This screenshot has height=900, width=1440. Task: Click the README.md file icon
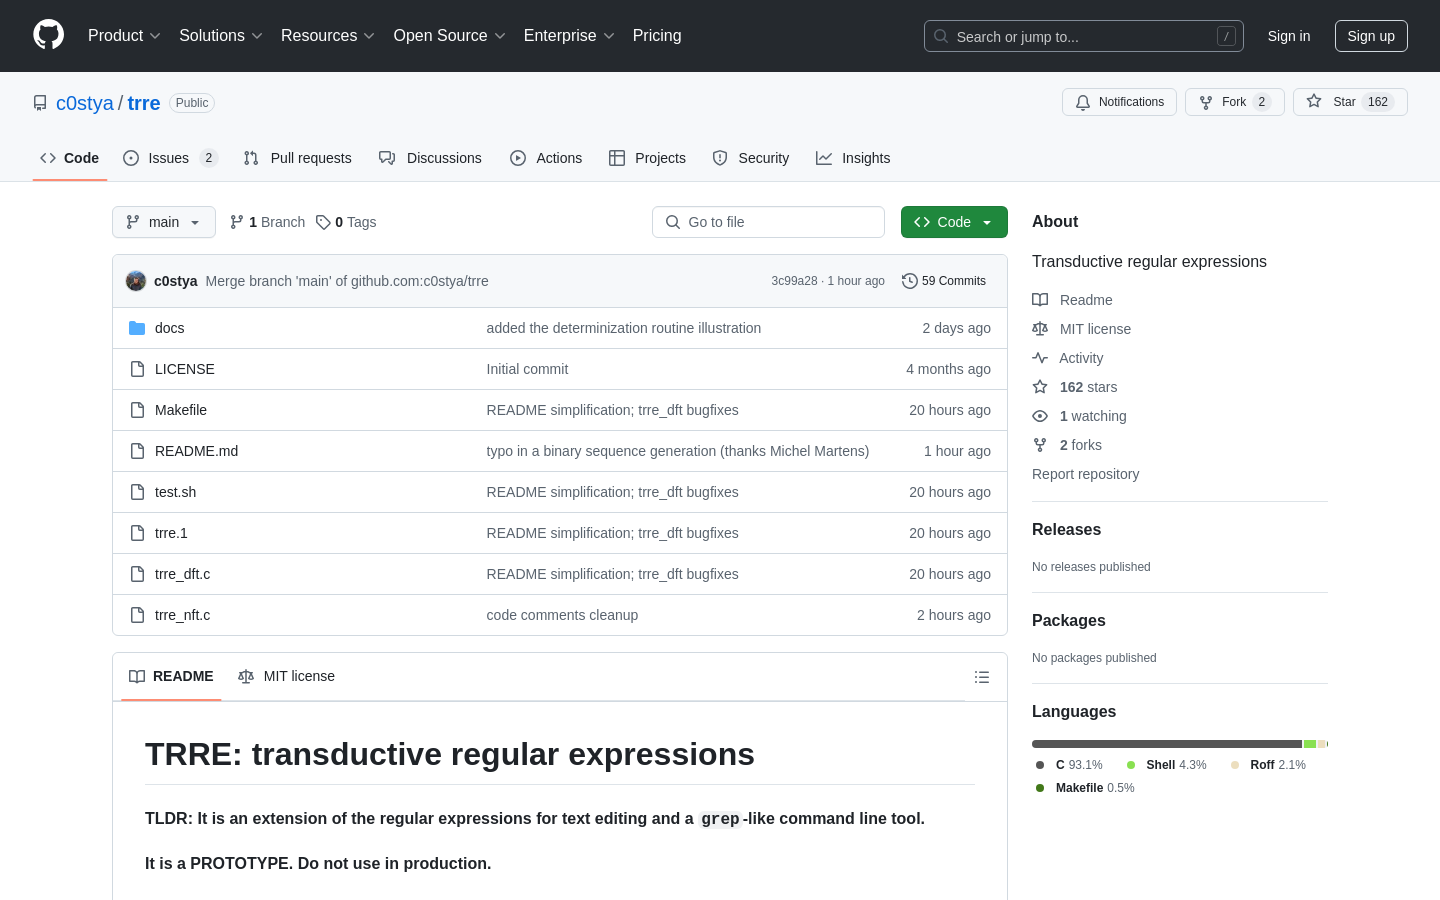click(137, 451)
